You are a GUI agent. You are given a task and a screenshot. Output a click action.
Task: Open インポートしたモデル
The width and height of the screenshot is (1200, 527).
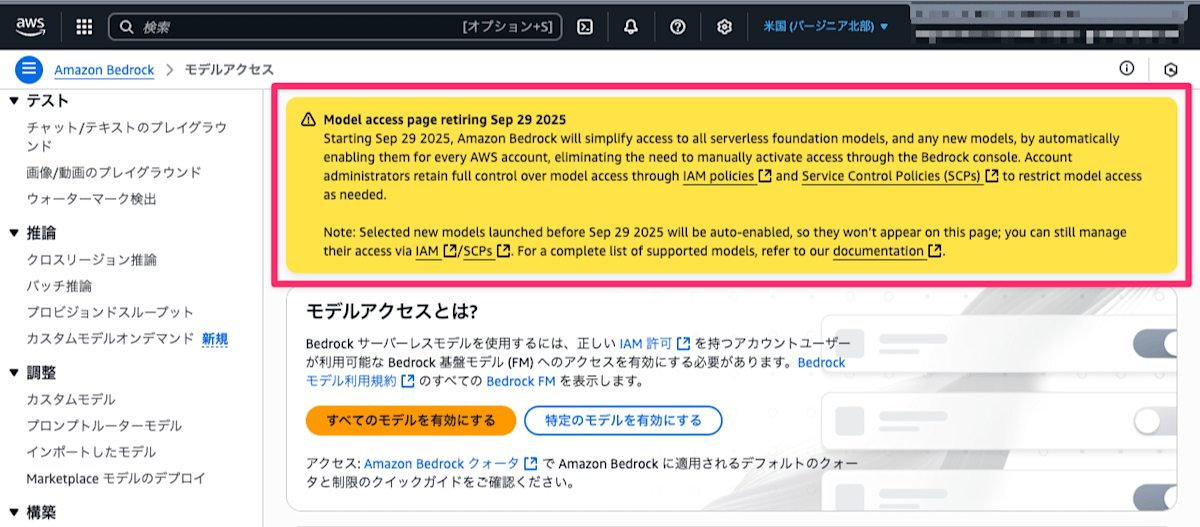click(x=91, y=452)
